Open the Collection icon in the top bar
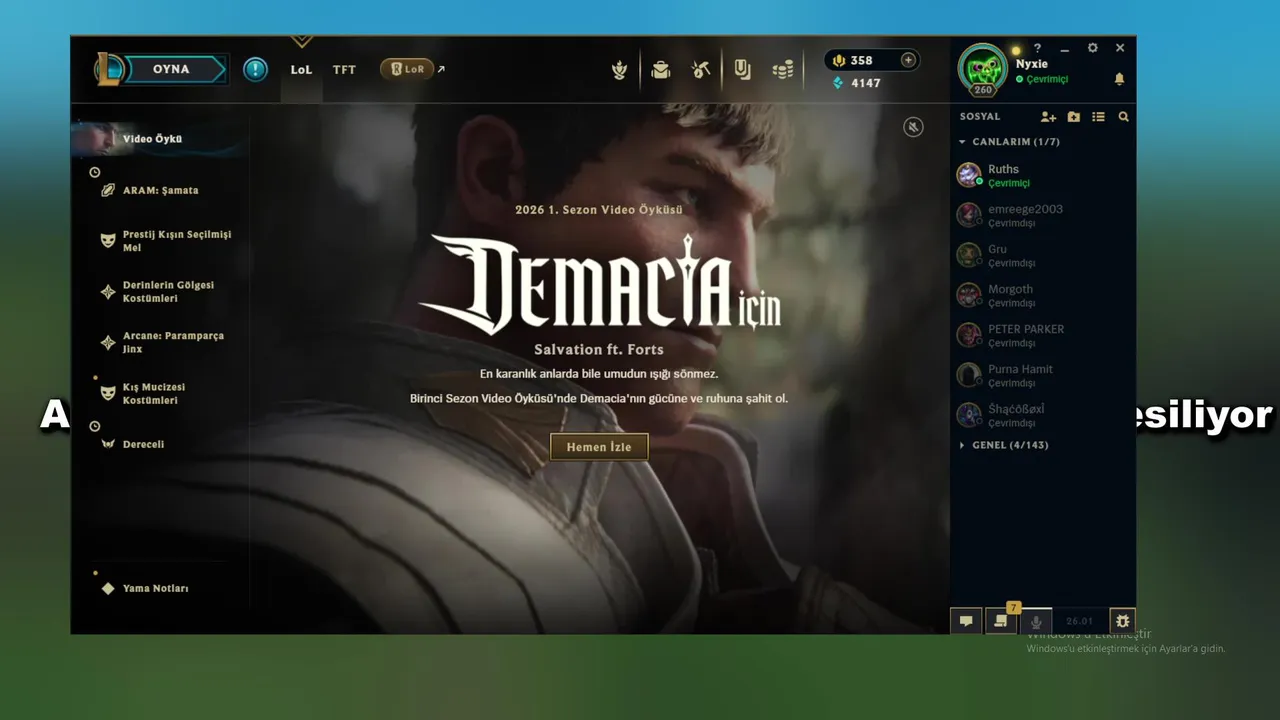 (x=619, y=69)
